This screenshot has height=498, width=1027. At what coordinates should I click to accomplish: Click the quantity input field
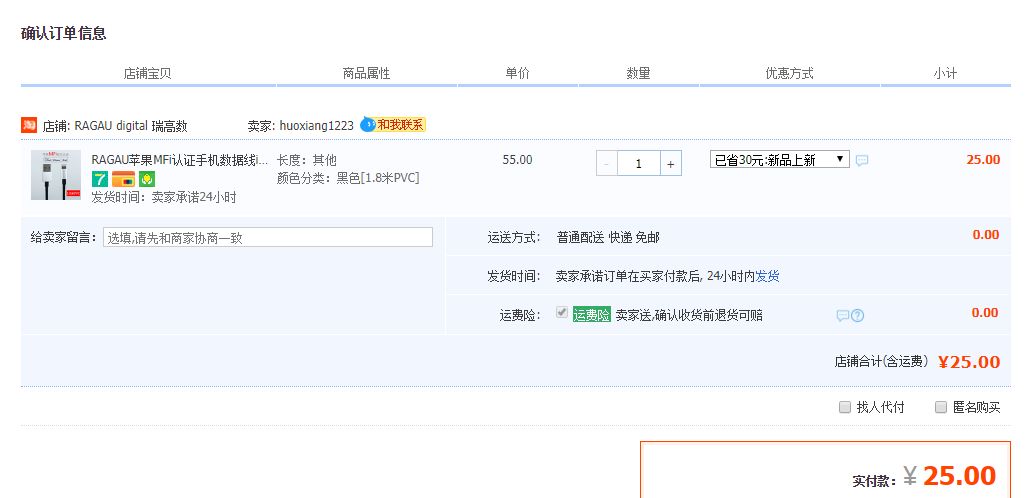point(639,164)
